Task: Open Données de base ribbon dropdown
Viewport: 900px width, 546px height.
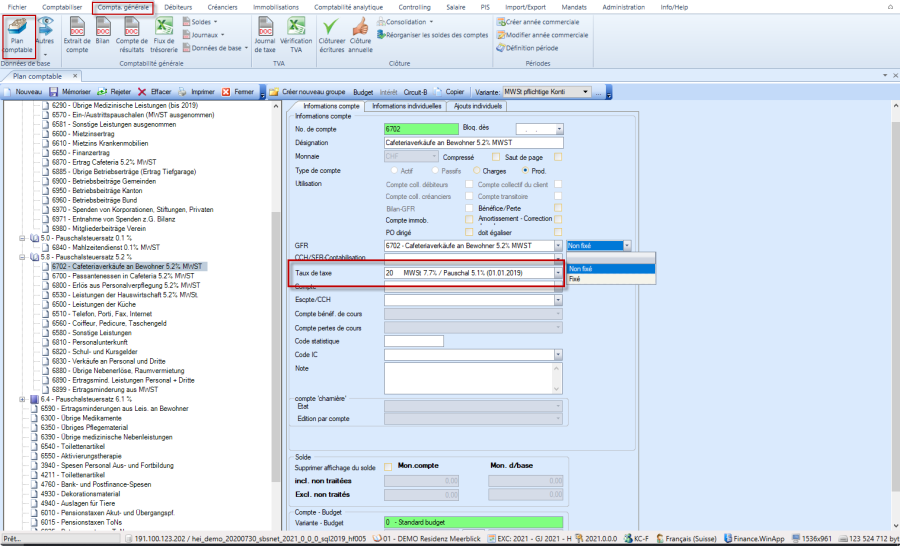Action: click(x=215, y=48)
